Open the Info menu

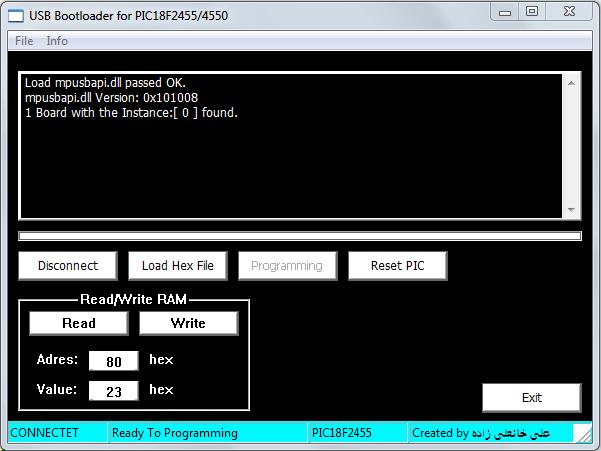(57, 41)
